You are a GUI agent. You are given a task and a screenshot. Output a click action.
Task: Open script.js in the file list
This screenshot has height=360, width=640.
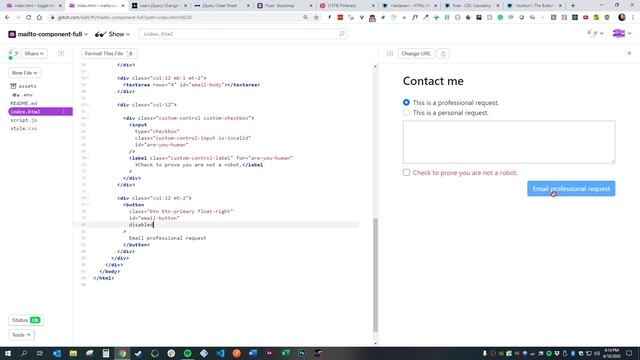pos(24,120)
